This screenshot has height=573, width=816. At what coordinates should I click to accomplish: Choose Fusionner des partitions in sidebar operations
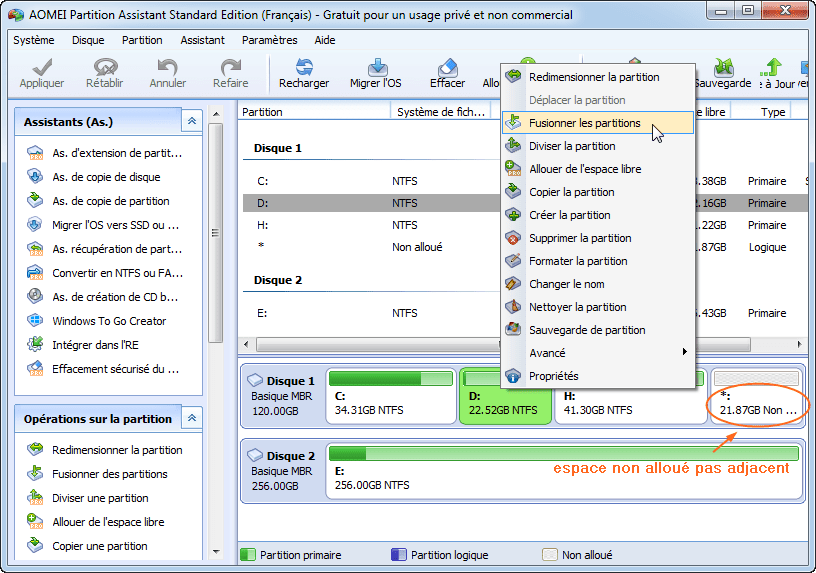pos(97,474)
